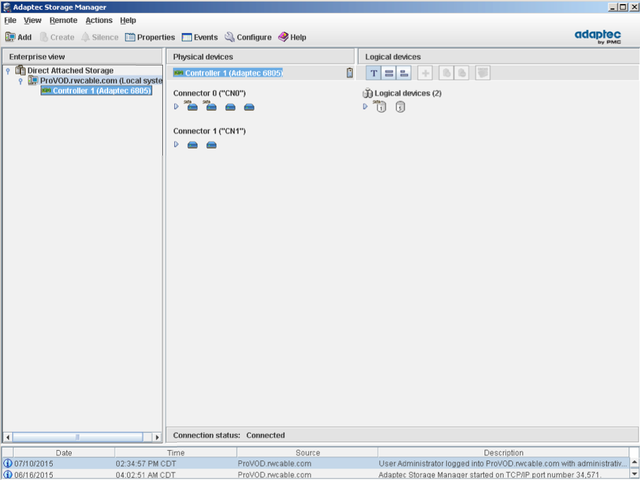Click the Enterprise view panel header

click(x=82, y=57)
